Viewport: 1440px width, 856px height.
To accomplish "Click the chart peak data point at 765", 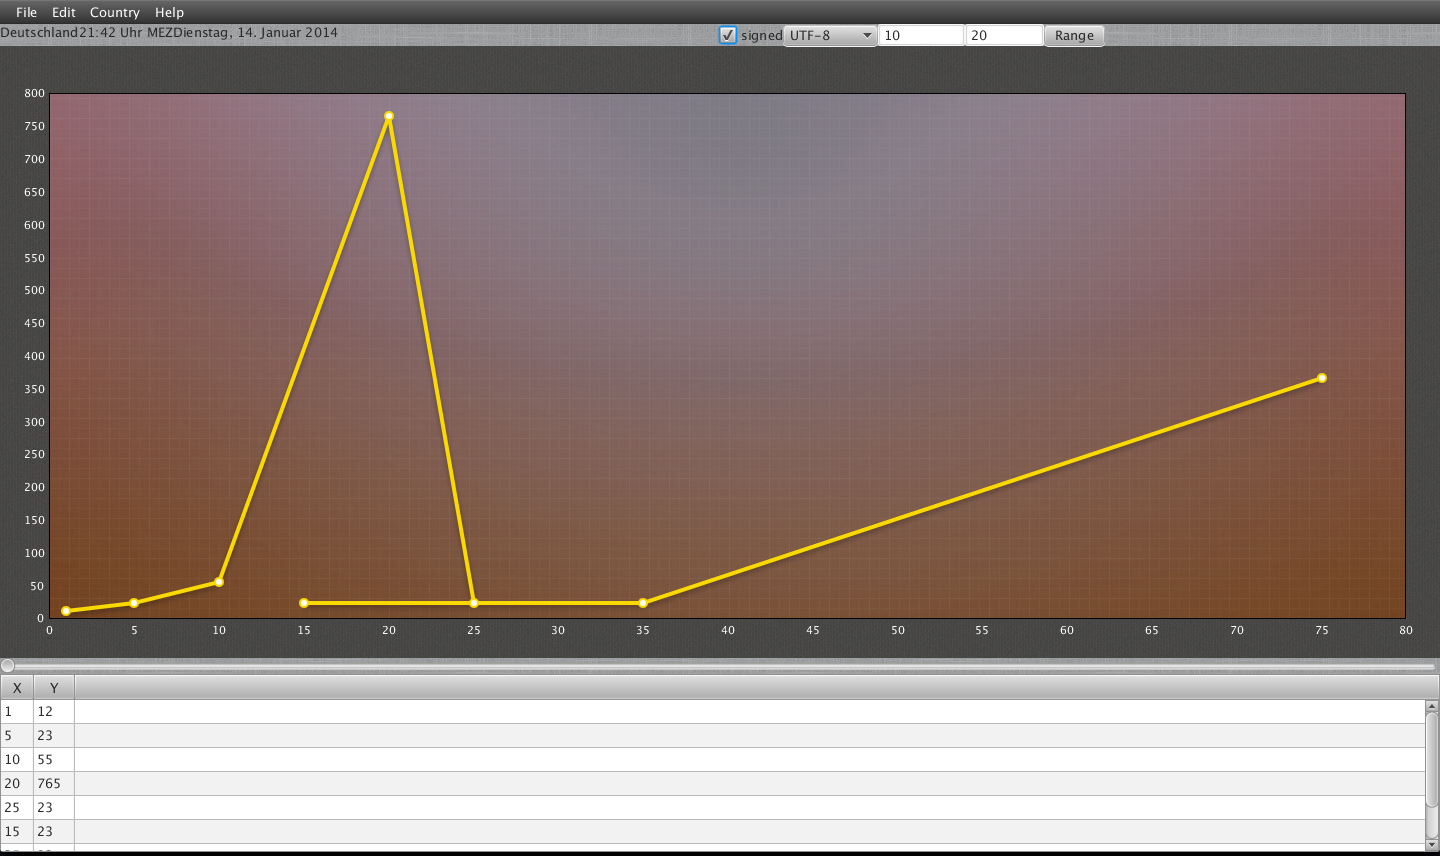I will pyautogui.click(x=389, y=116).
